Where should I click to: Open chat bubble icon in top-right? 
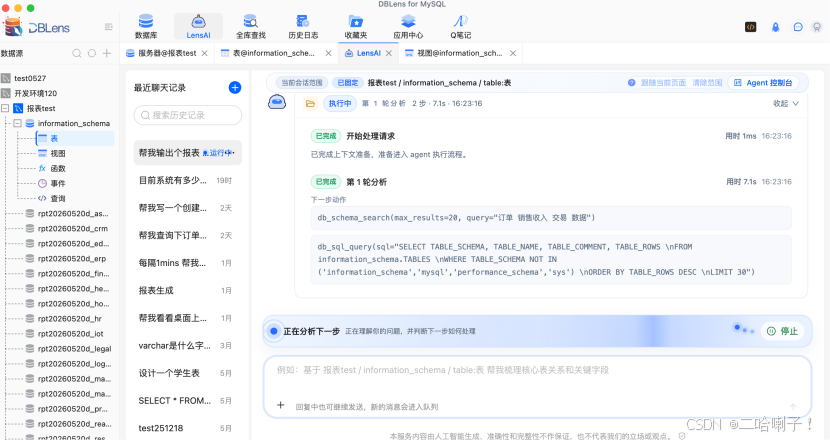point(798,27)
